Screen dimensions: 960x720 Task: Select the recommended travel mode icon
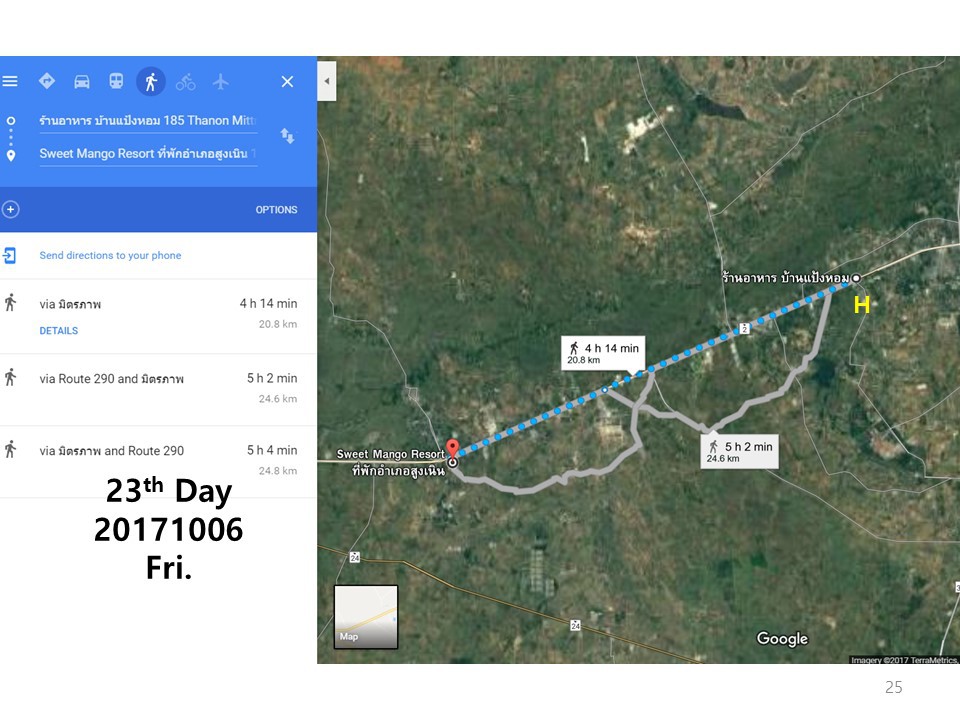(x=47, y=82)
